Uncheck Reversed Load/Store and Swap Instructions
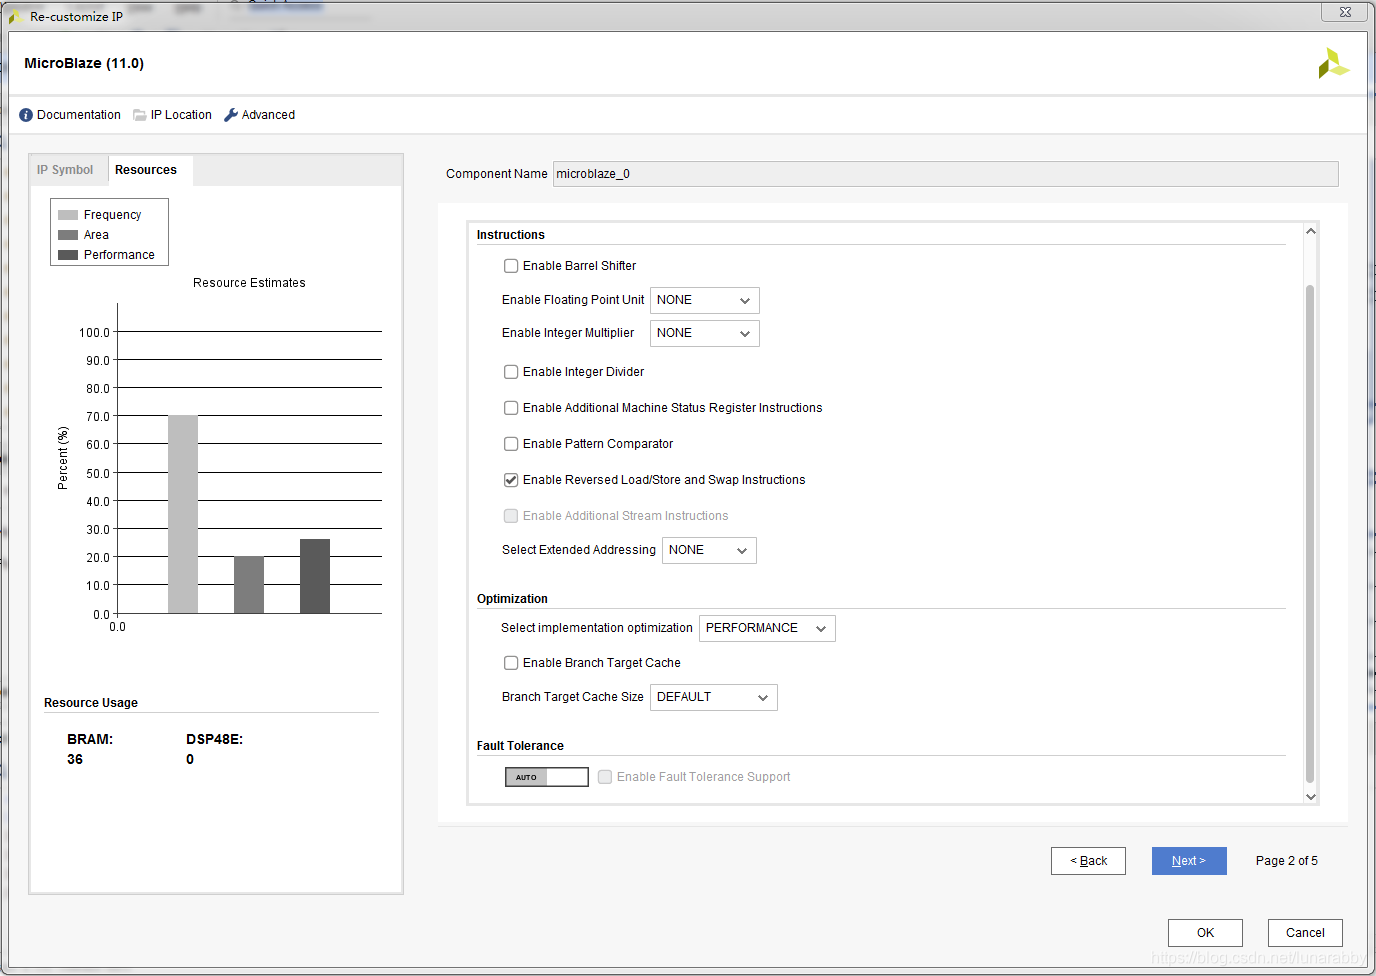Screen dimensions: 1376x976 [511, 480]
